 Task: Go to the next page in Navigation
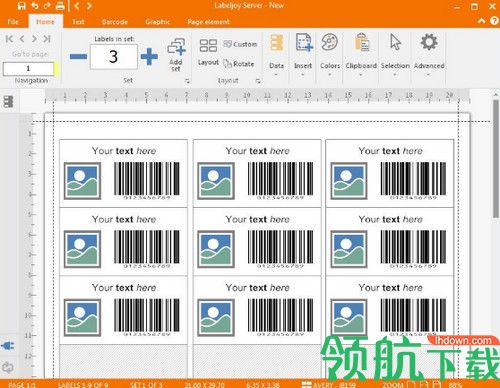point(34,39)
